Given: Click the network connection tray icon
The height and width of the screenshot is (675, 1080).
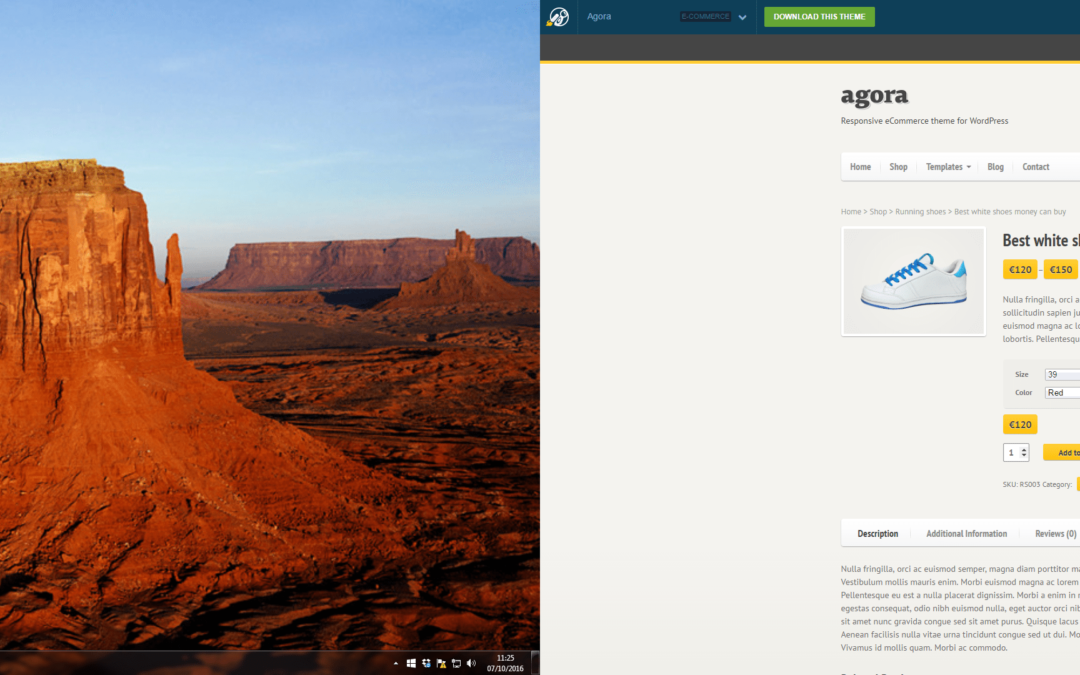Looking at the screenshot, I should click(456, 663).
